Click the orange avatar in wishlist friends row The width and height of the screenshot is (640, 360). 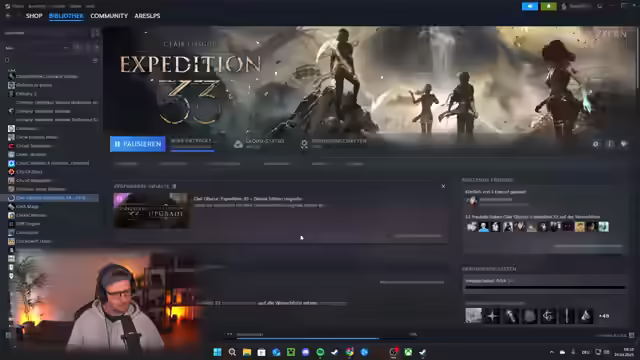580,227
